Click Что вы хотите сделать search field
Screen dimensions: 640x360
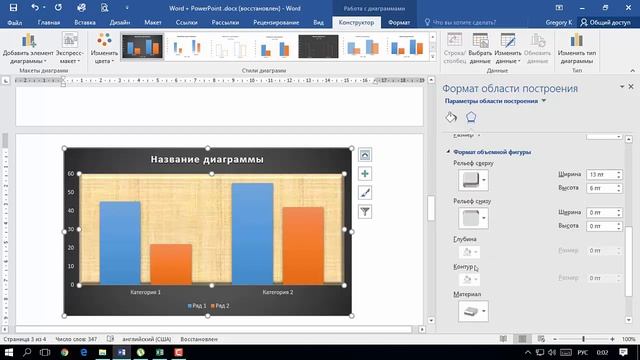pyautogui.click(x=464, y=22)
